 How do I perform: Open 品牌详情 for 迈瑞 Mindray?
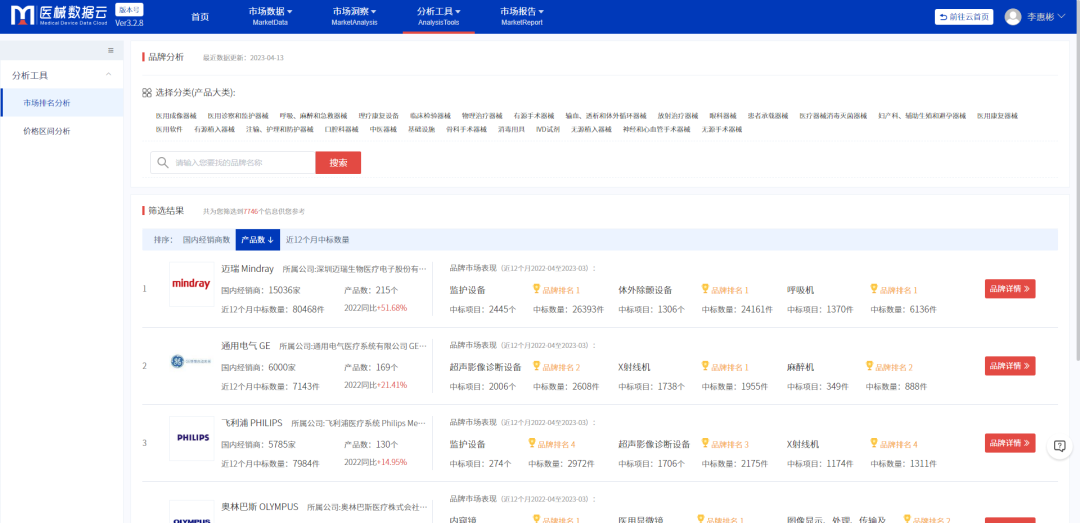pyautogui.click(x=1010, y=289)
